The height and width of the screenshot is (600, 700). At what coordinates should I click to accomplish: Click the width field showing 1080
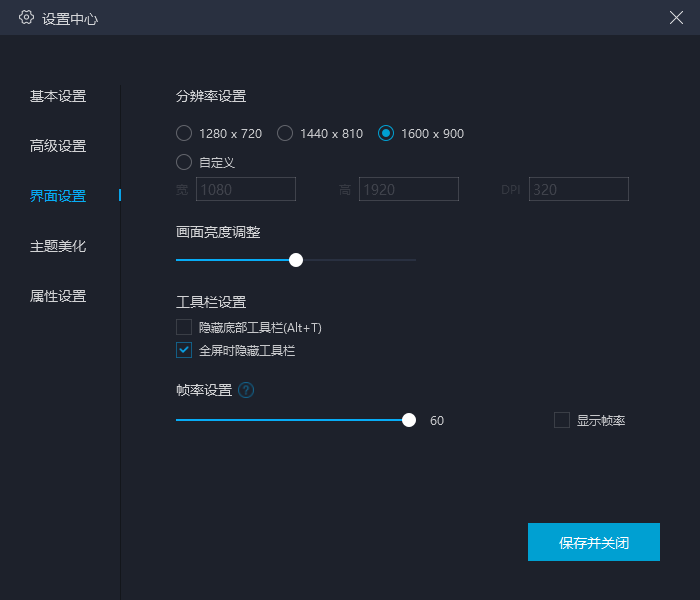tap(246, 189)
